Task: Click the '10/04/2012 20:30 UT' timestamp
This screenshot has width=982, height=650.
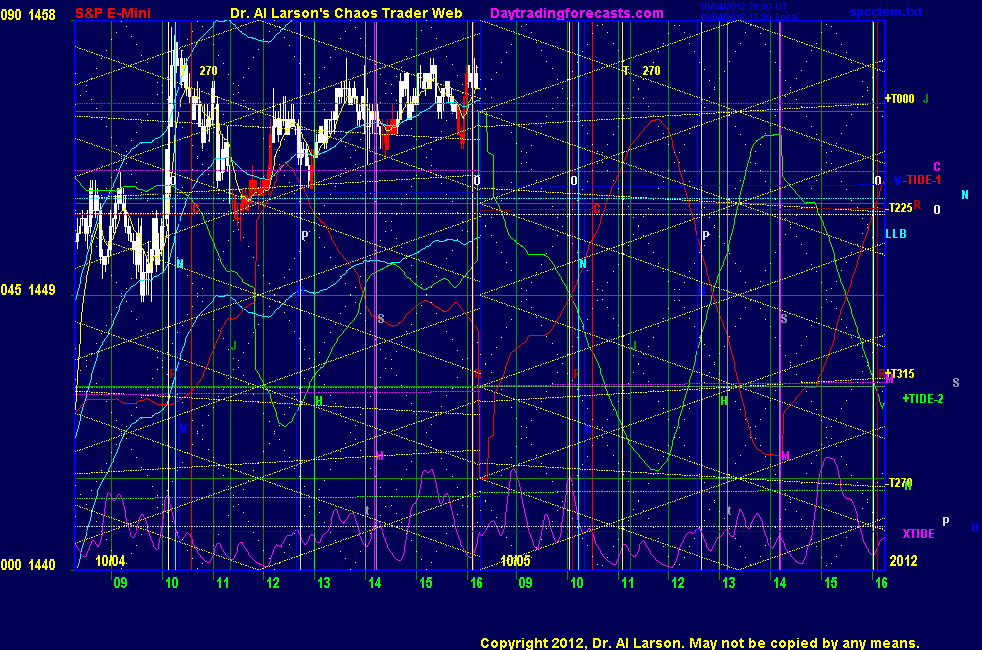Action: tap(743, 7)
